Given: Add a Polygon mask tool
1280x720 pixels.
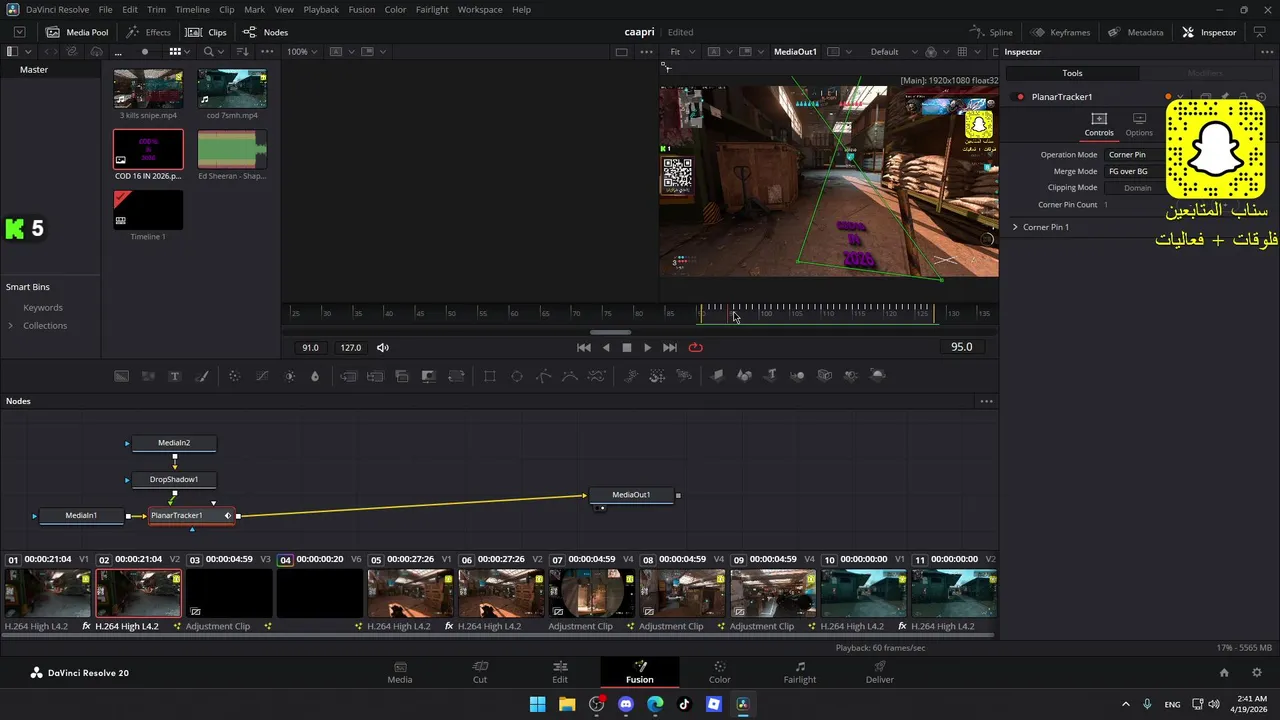Looking at the screenshot, I should coord(543,376).
